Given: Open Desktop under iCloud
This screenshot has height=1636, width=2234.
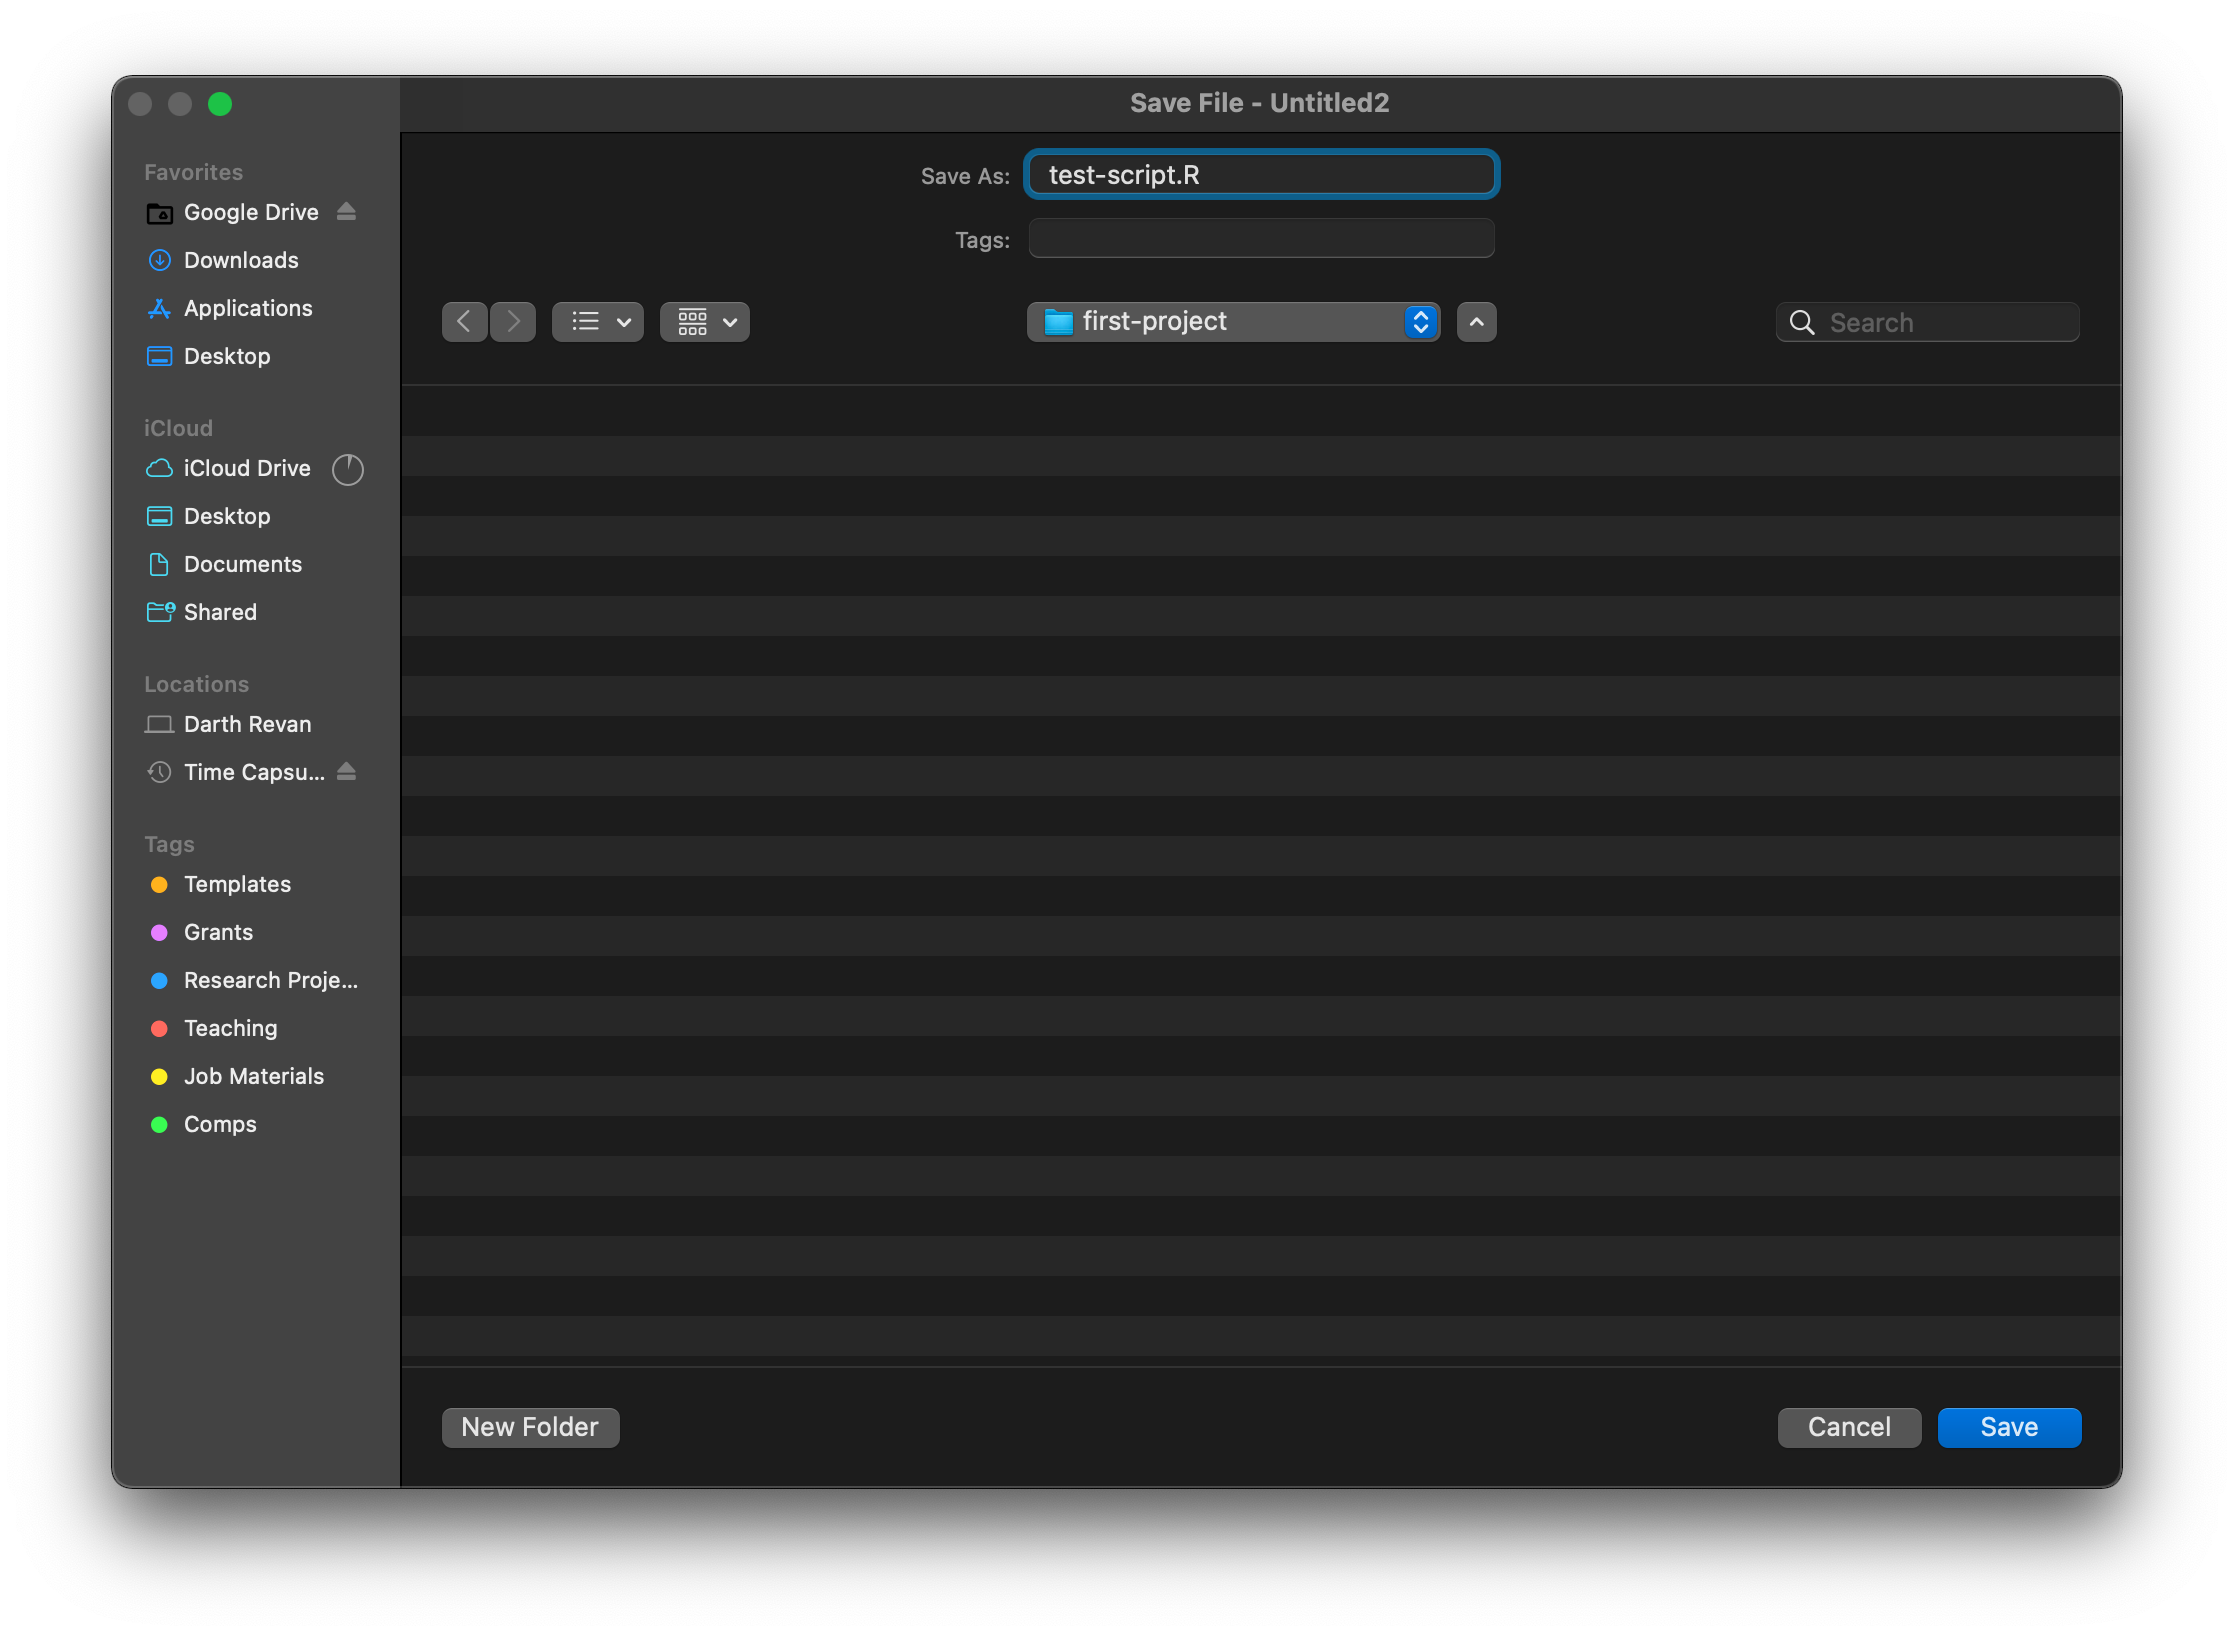Looking at the screenshot, I should tap(227, 516).
